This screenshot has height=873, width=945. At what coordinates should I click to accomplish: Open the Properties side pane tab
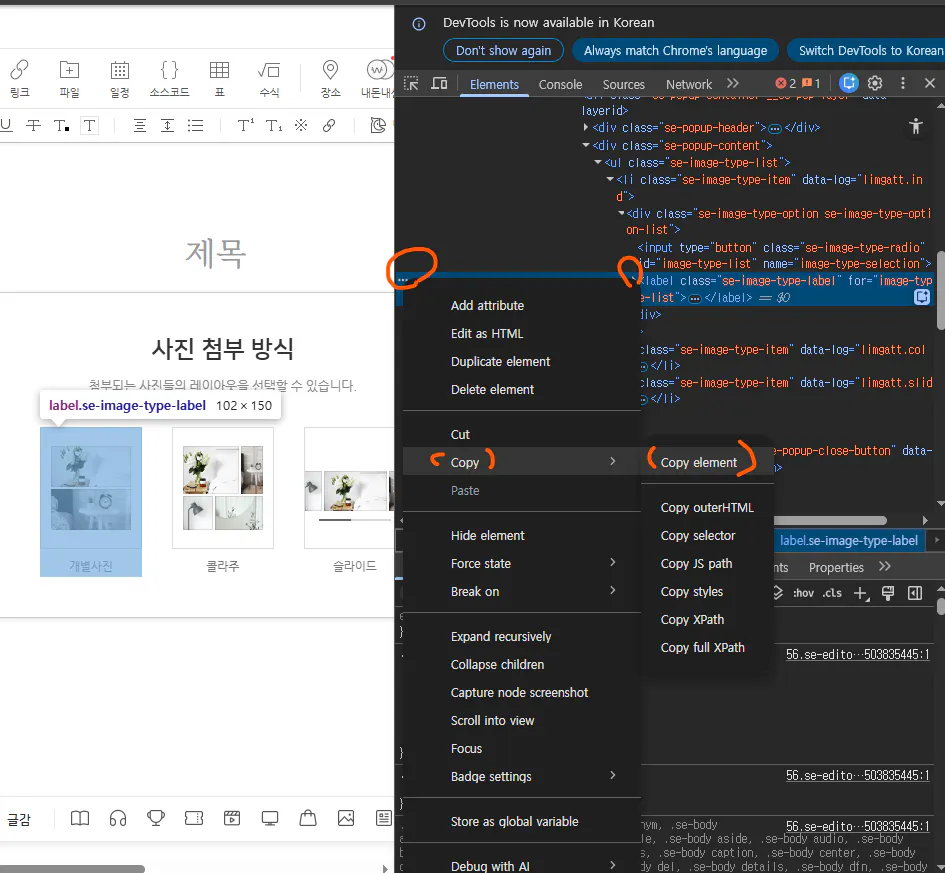[836, 568]
